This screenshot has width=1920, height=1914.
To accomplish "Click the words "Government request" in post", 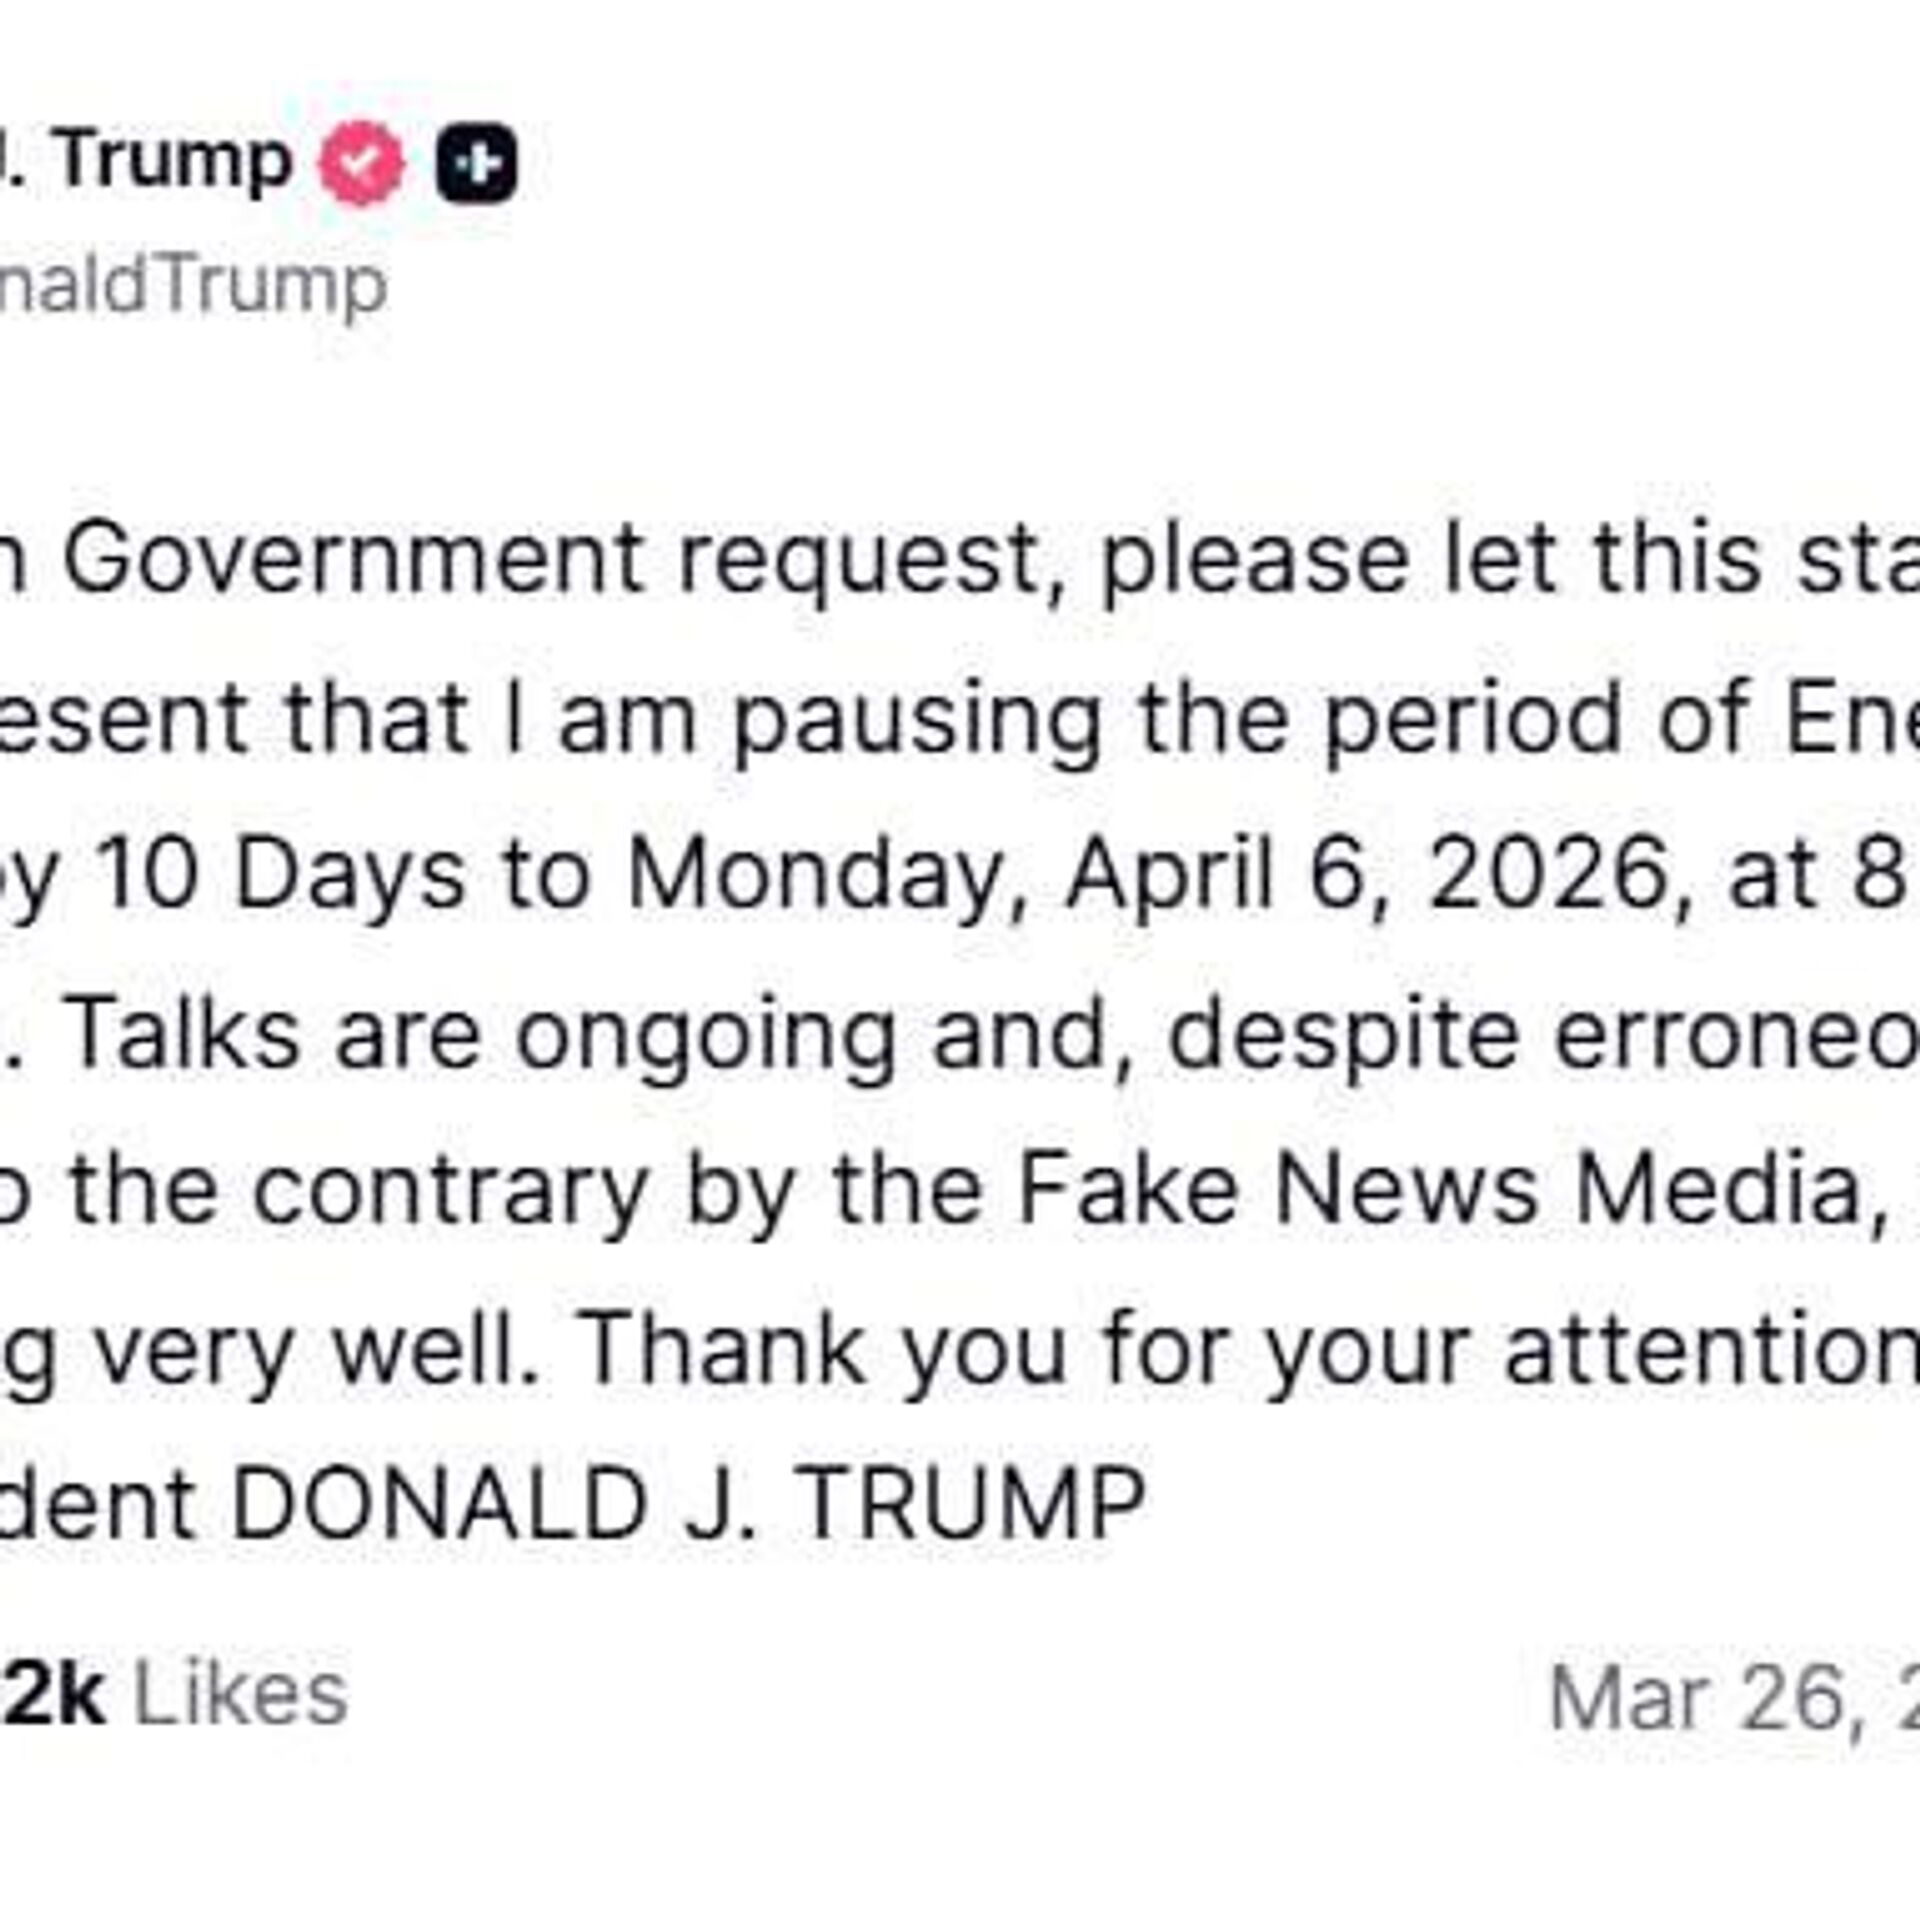I will pyautogui.click(x=550, y=560).
